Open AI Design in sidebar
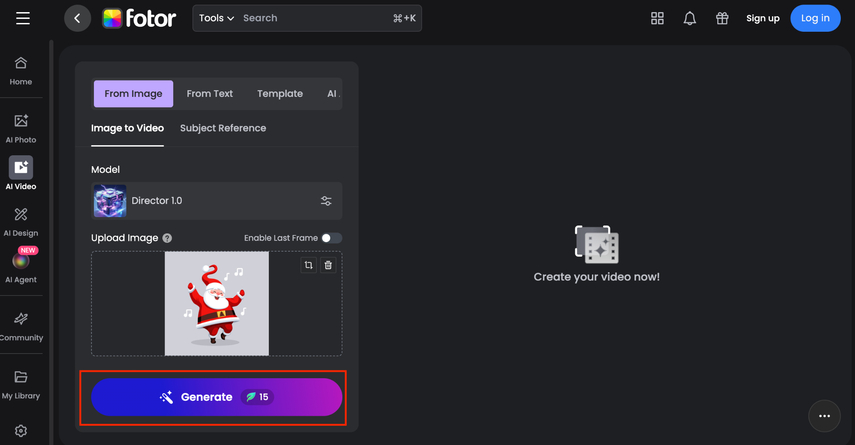Viewport: 855px width, 445px height. [x=21, y=222]
